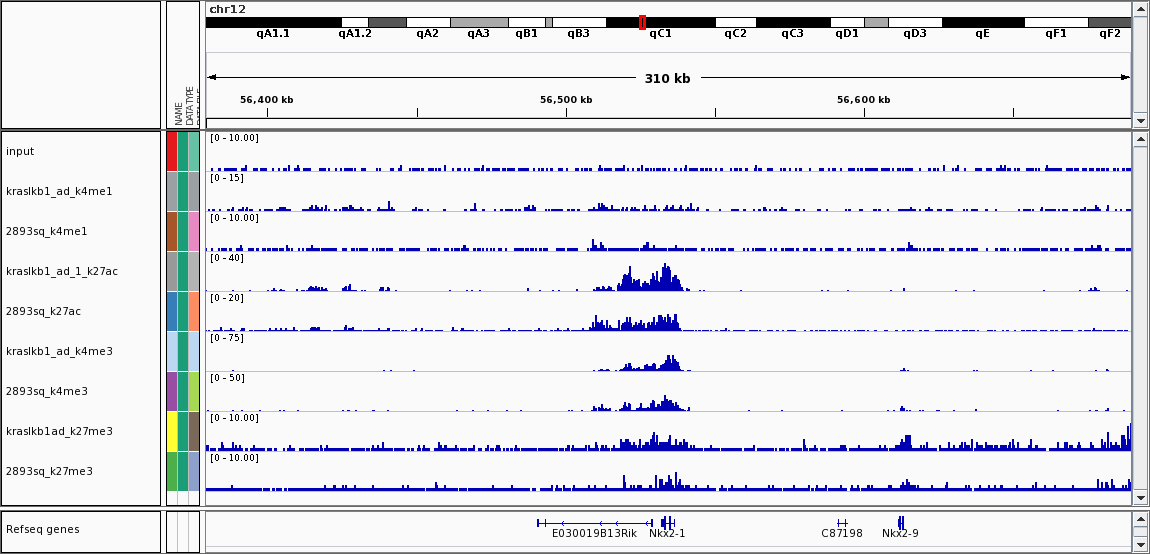The image size is (1150, 554).
Task: Click the NAME attribute column header
Action: point(179,113)
